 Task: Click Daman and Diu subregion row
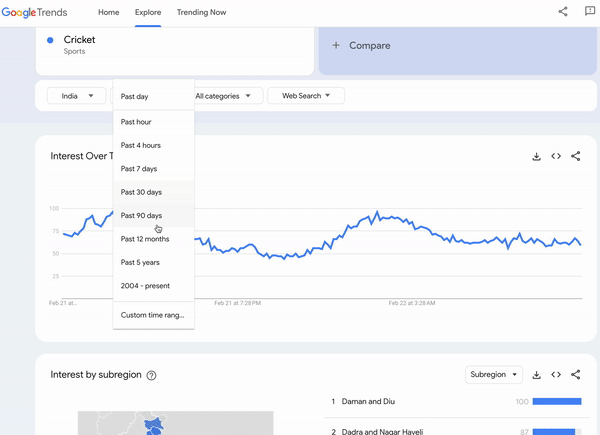tap(456, 401)
